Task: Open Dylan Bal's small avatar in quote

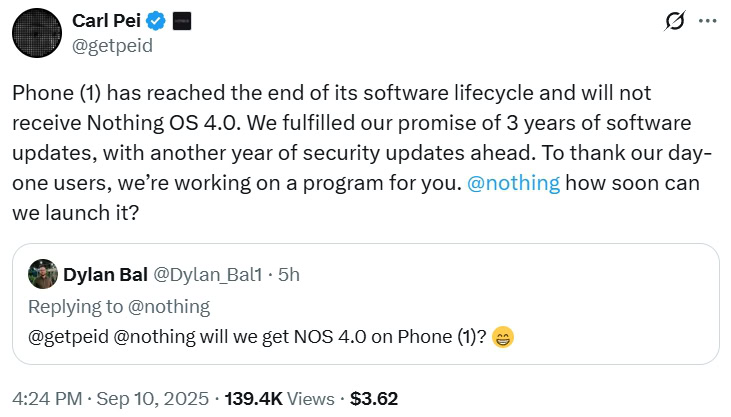Action: [42, 273]
